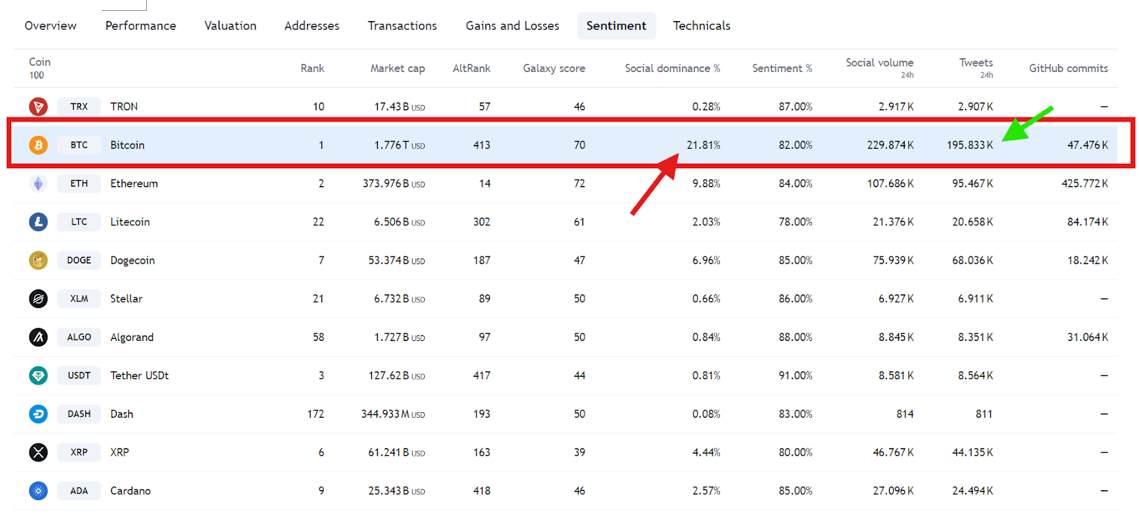Open the Gains and Losses tab

click(512, 26)
